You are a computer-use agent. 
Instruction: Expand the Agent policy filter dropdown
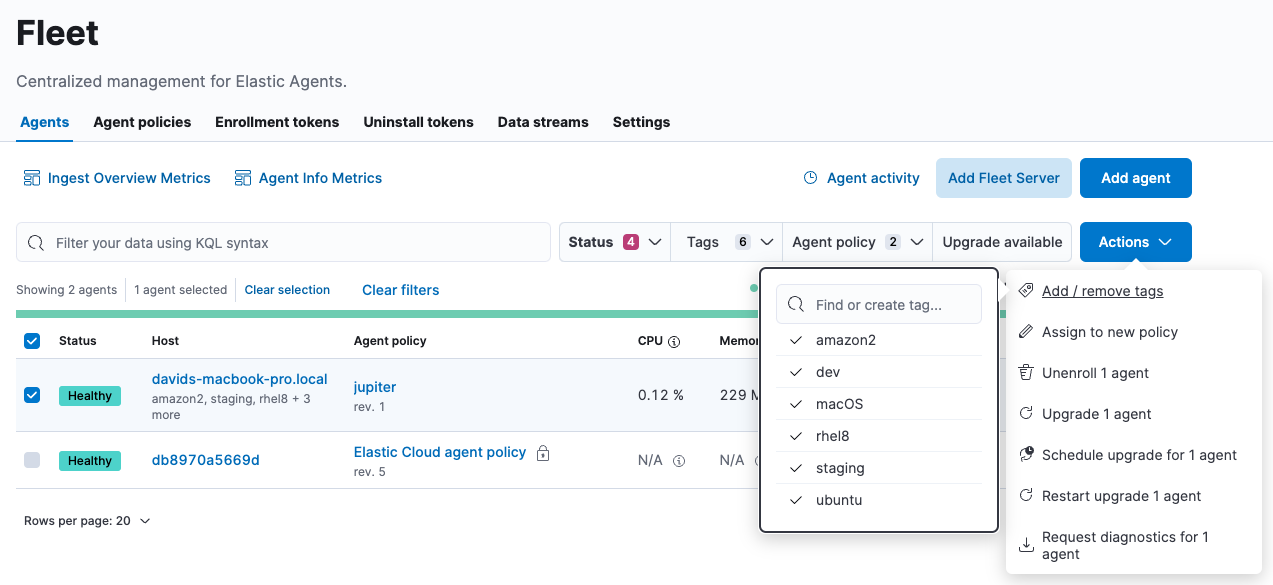[845, 242]
